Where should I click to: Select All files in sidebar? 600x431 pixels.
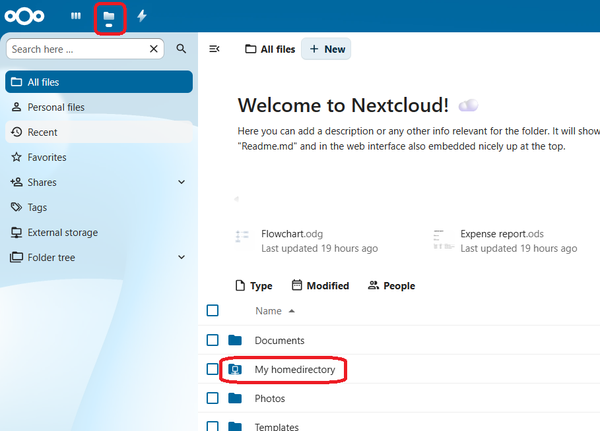[99, 82]
